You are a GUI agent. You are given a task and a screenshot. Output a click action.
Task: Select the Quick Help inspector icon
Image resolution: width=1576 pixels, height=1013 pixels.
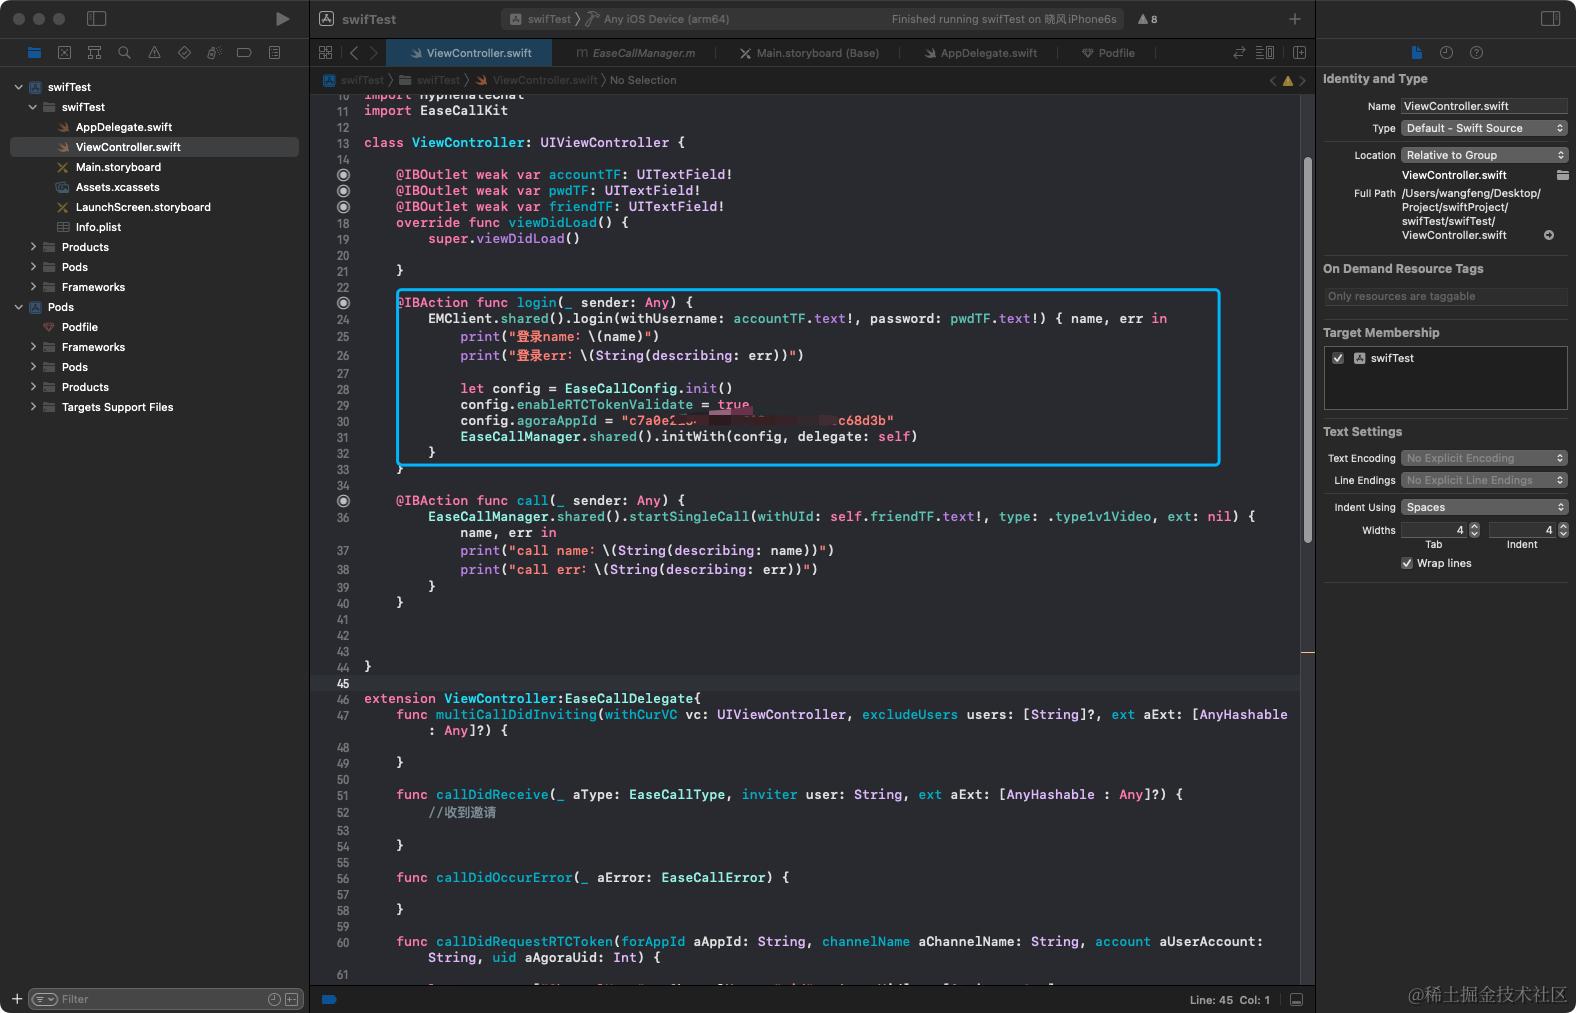[1476, 53]
